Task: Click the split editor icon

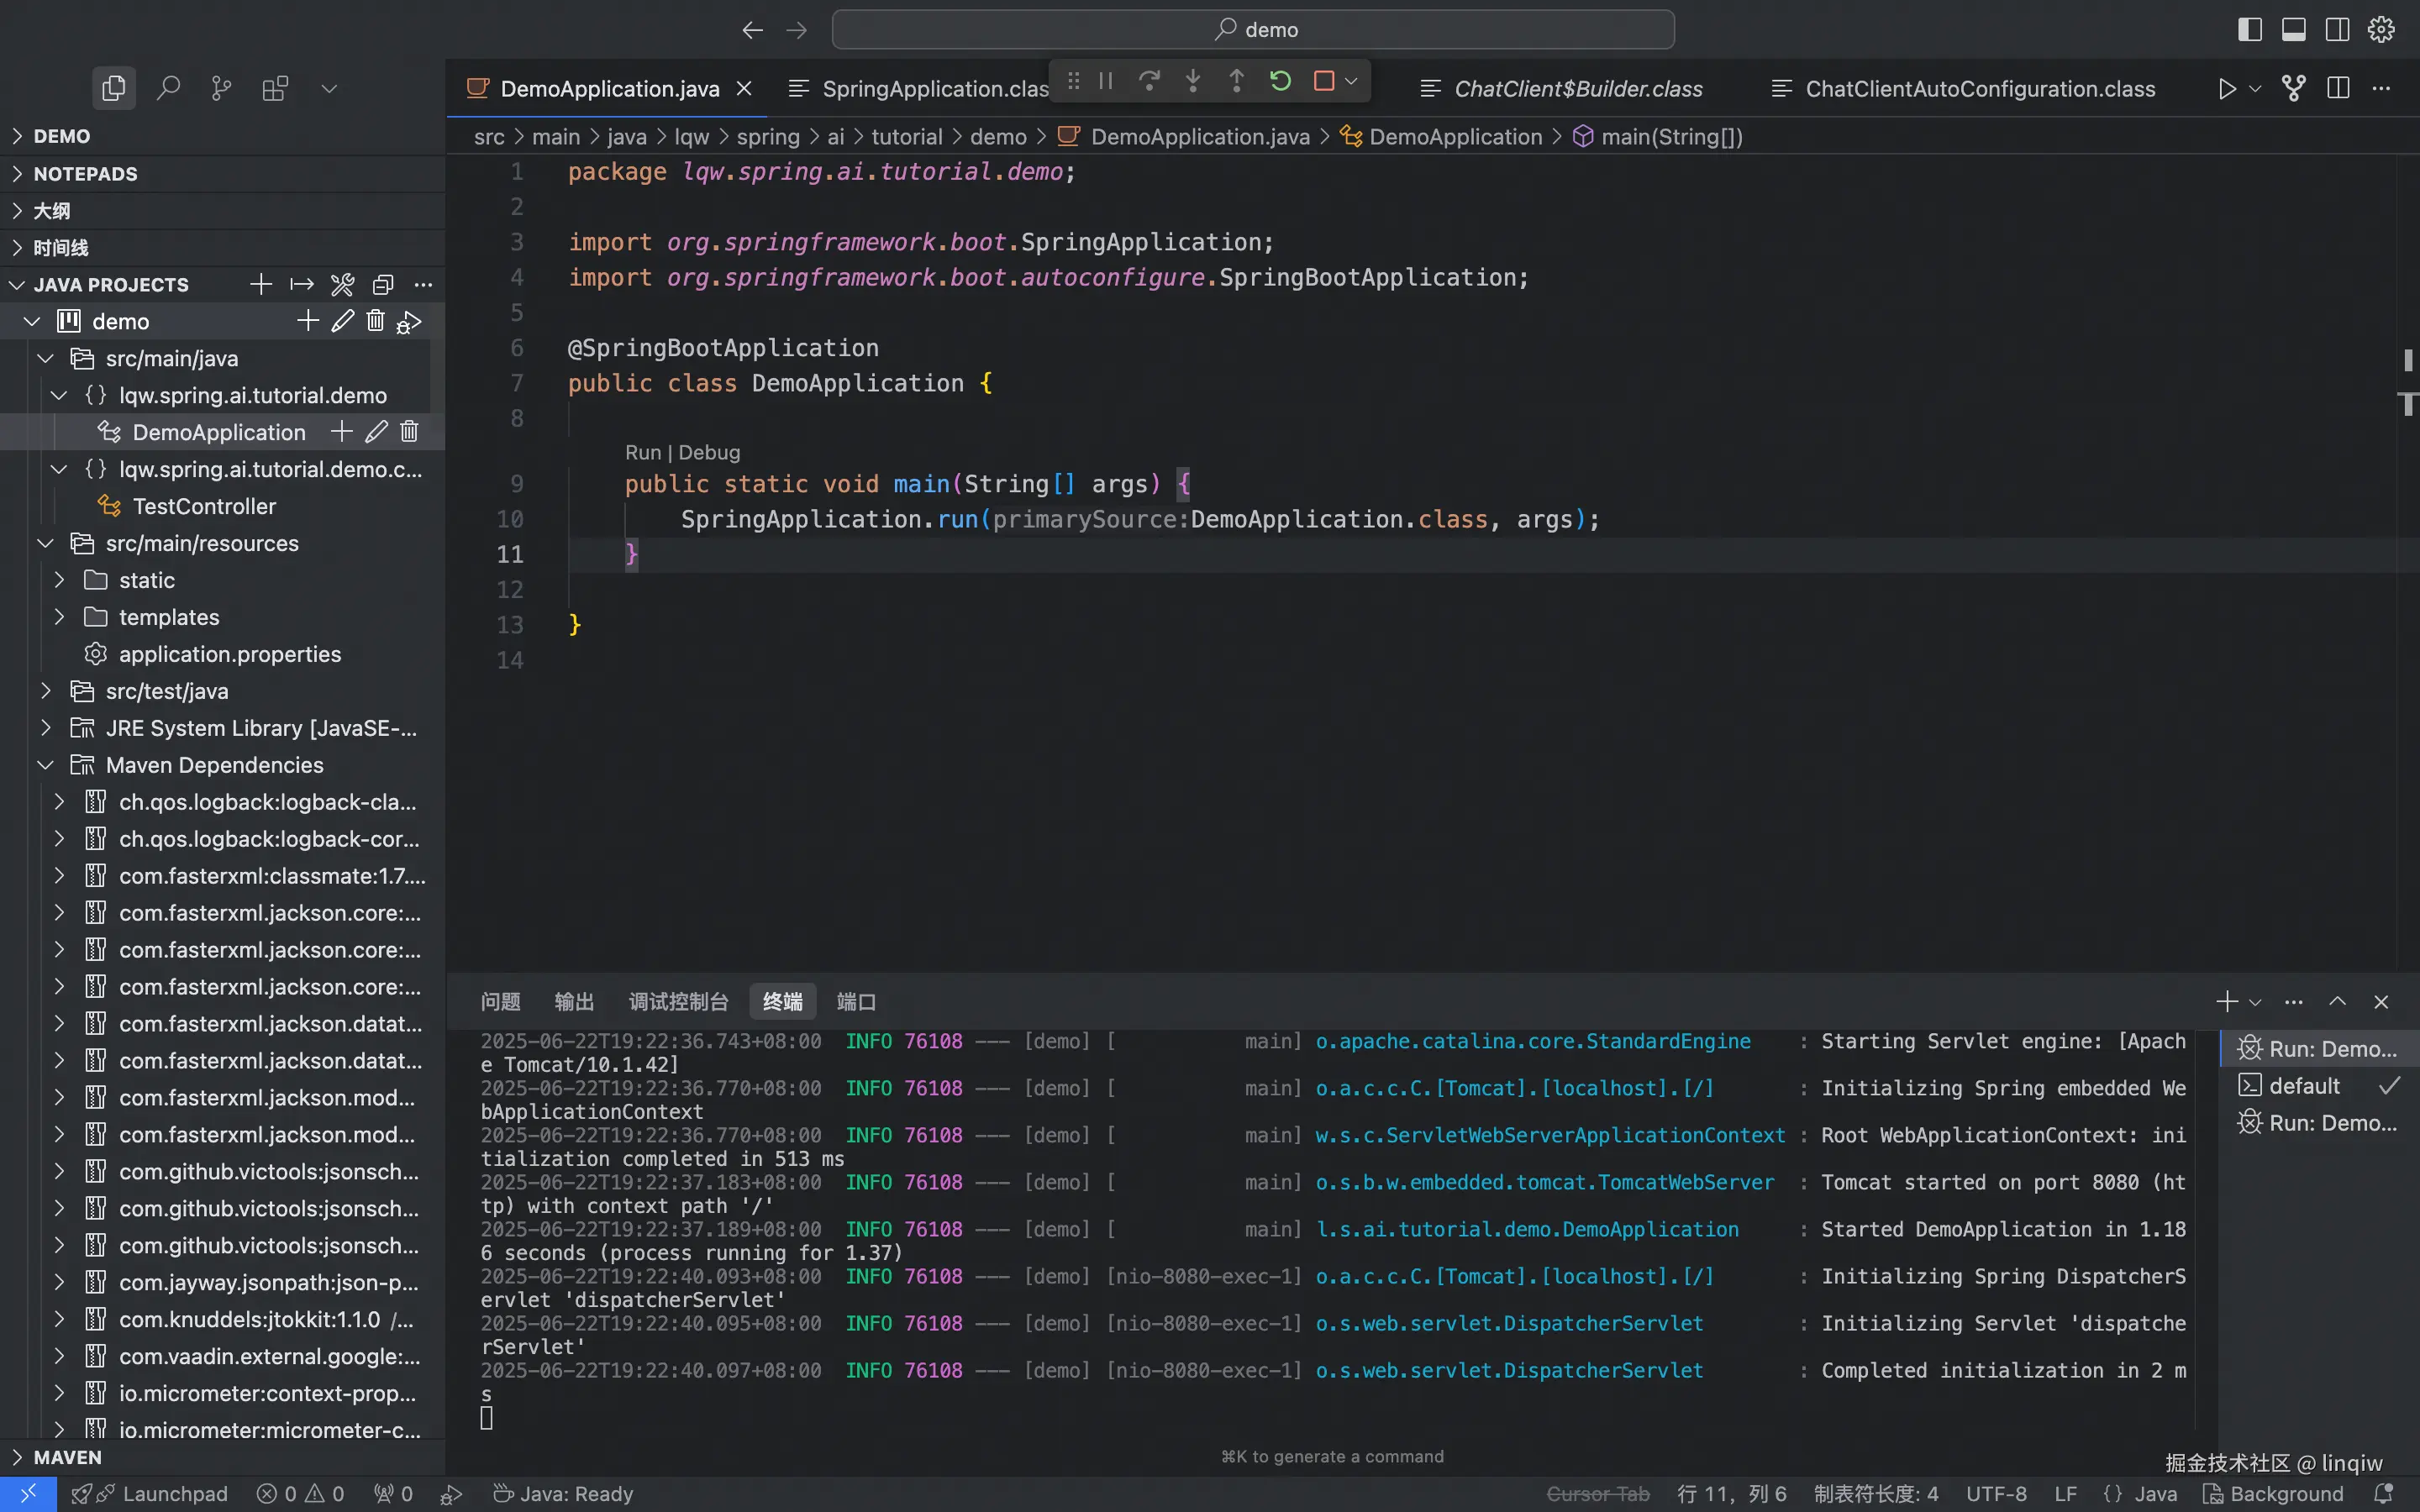Action: [x=2338, y=88]
